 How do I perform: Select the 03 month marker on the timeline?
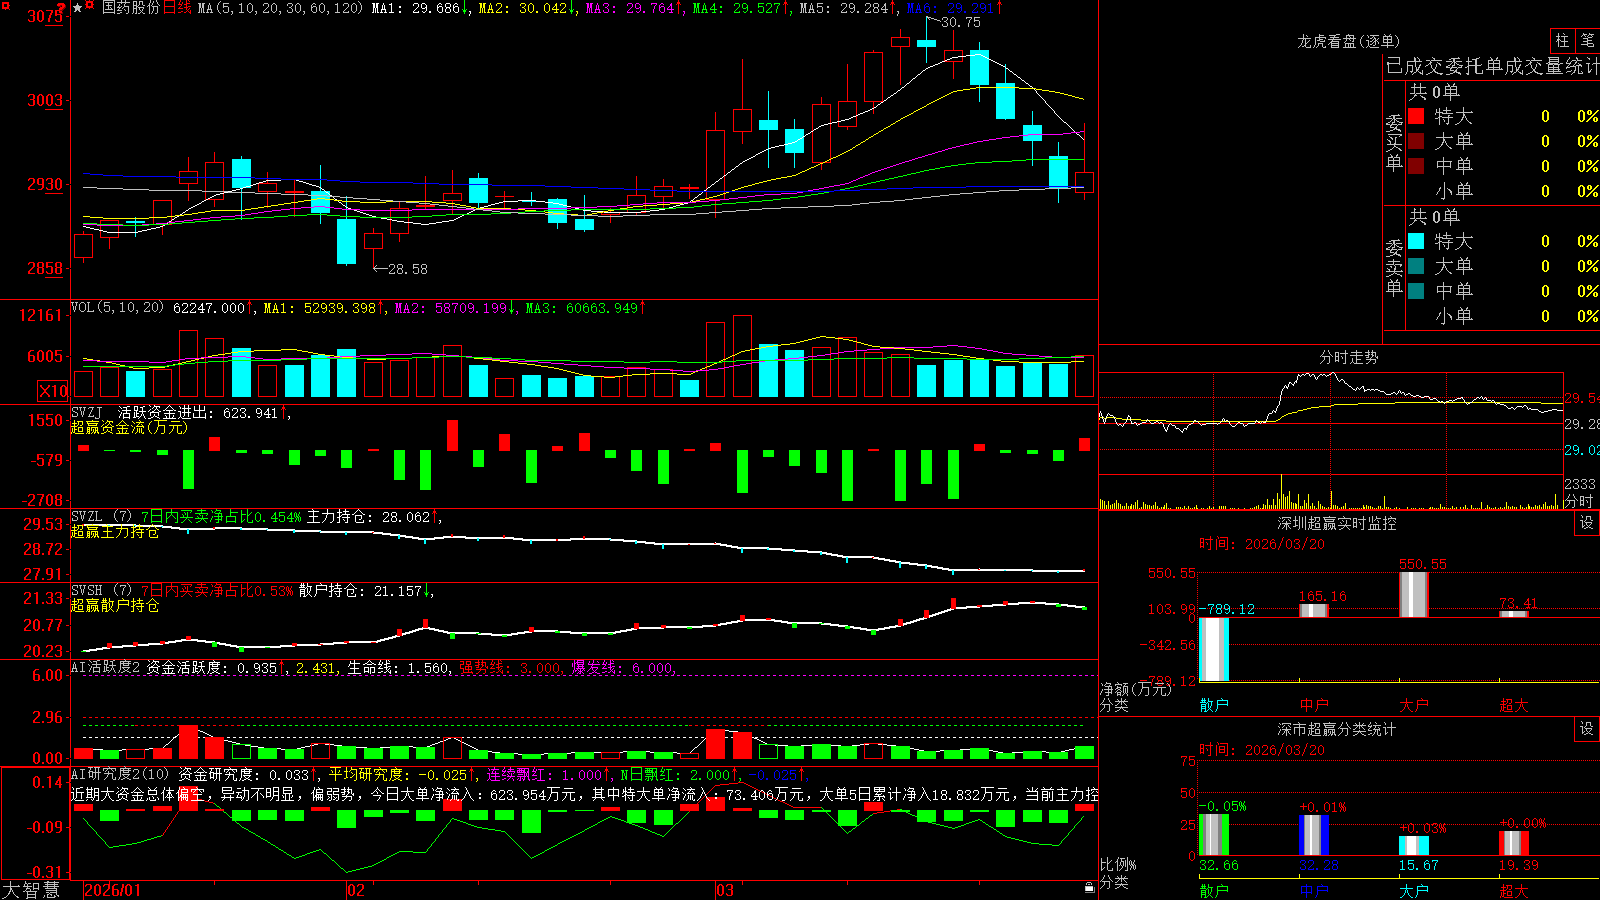pyautogui.click(x=725, y=890)
